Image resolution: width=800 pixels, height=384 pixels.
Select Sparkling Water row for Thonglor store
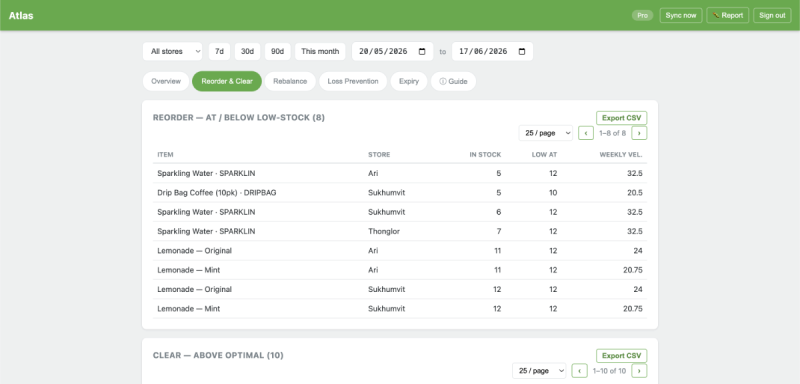coord(400,232)
